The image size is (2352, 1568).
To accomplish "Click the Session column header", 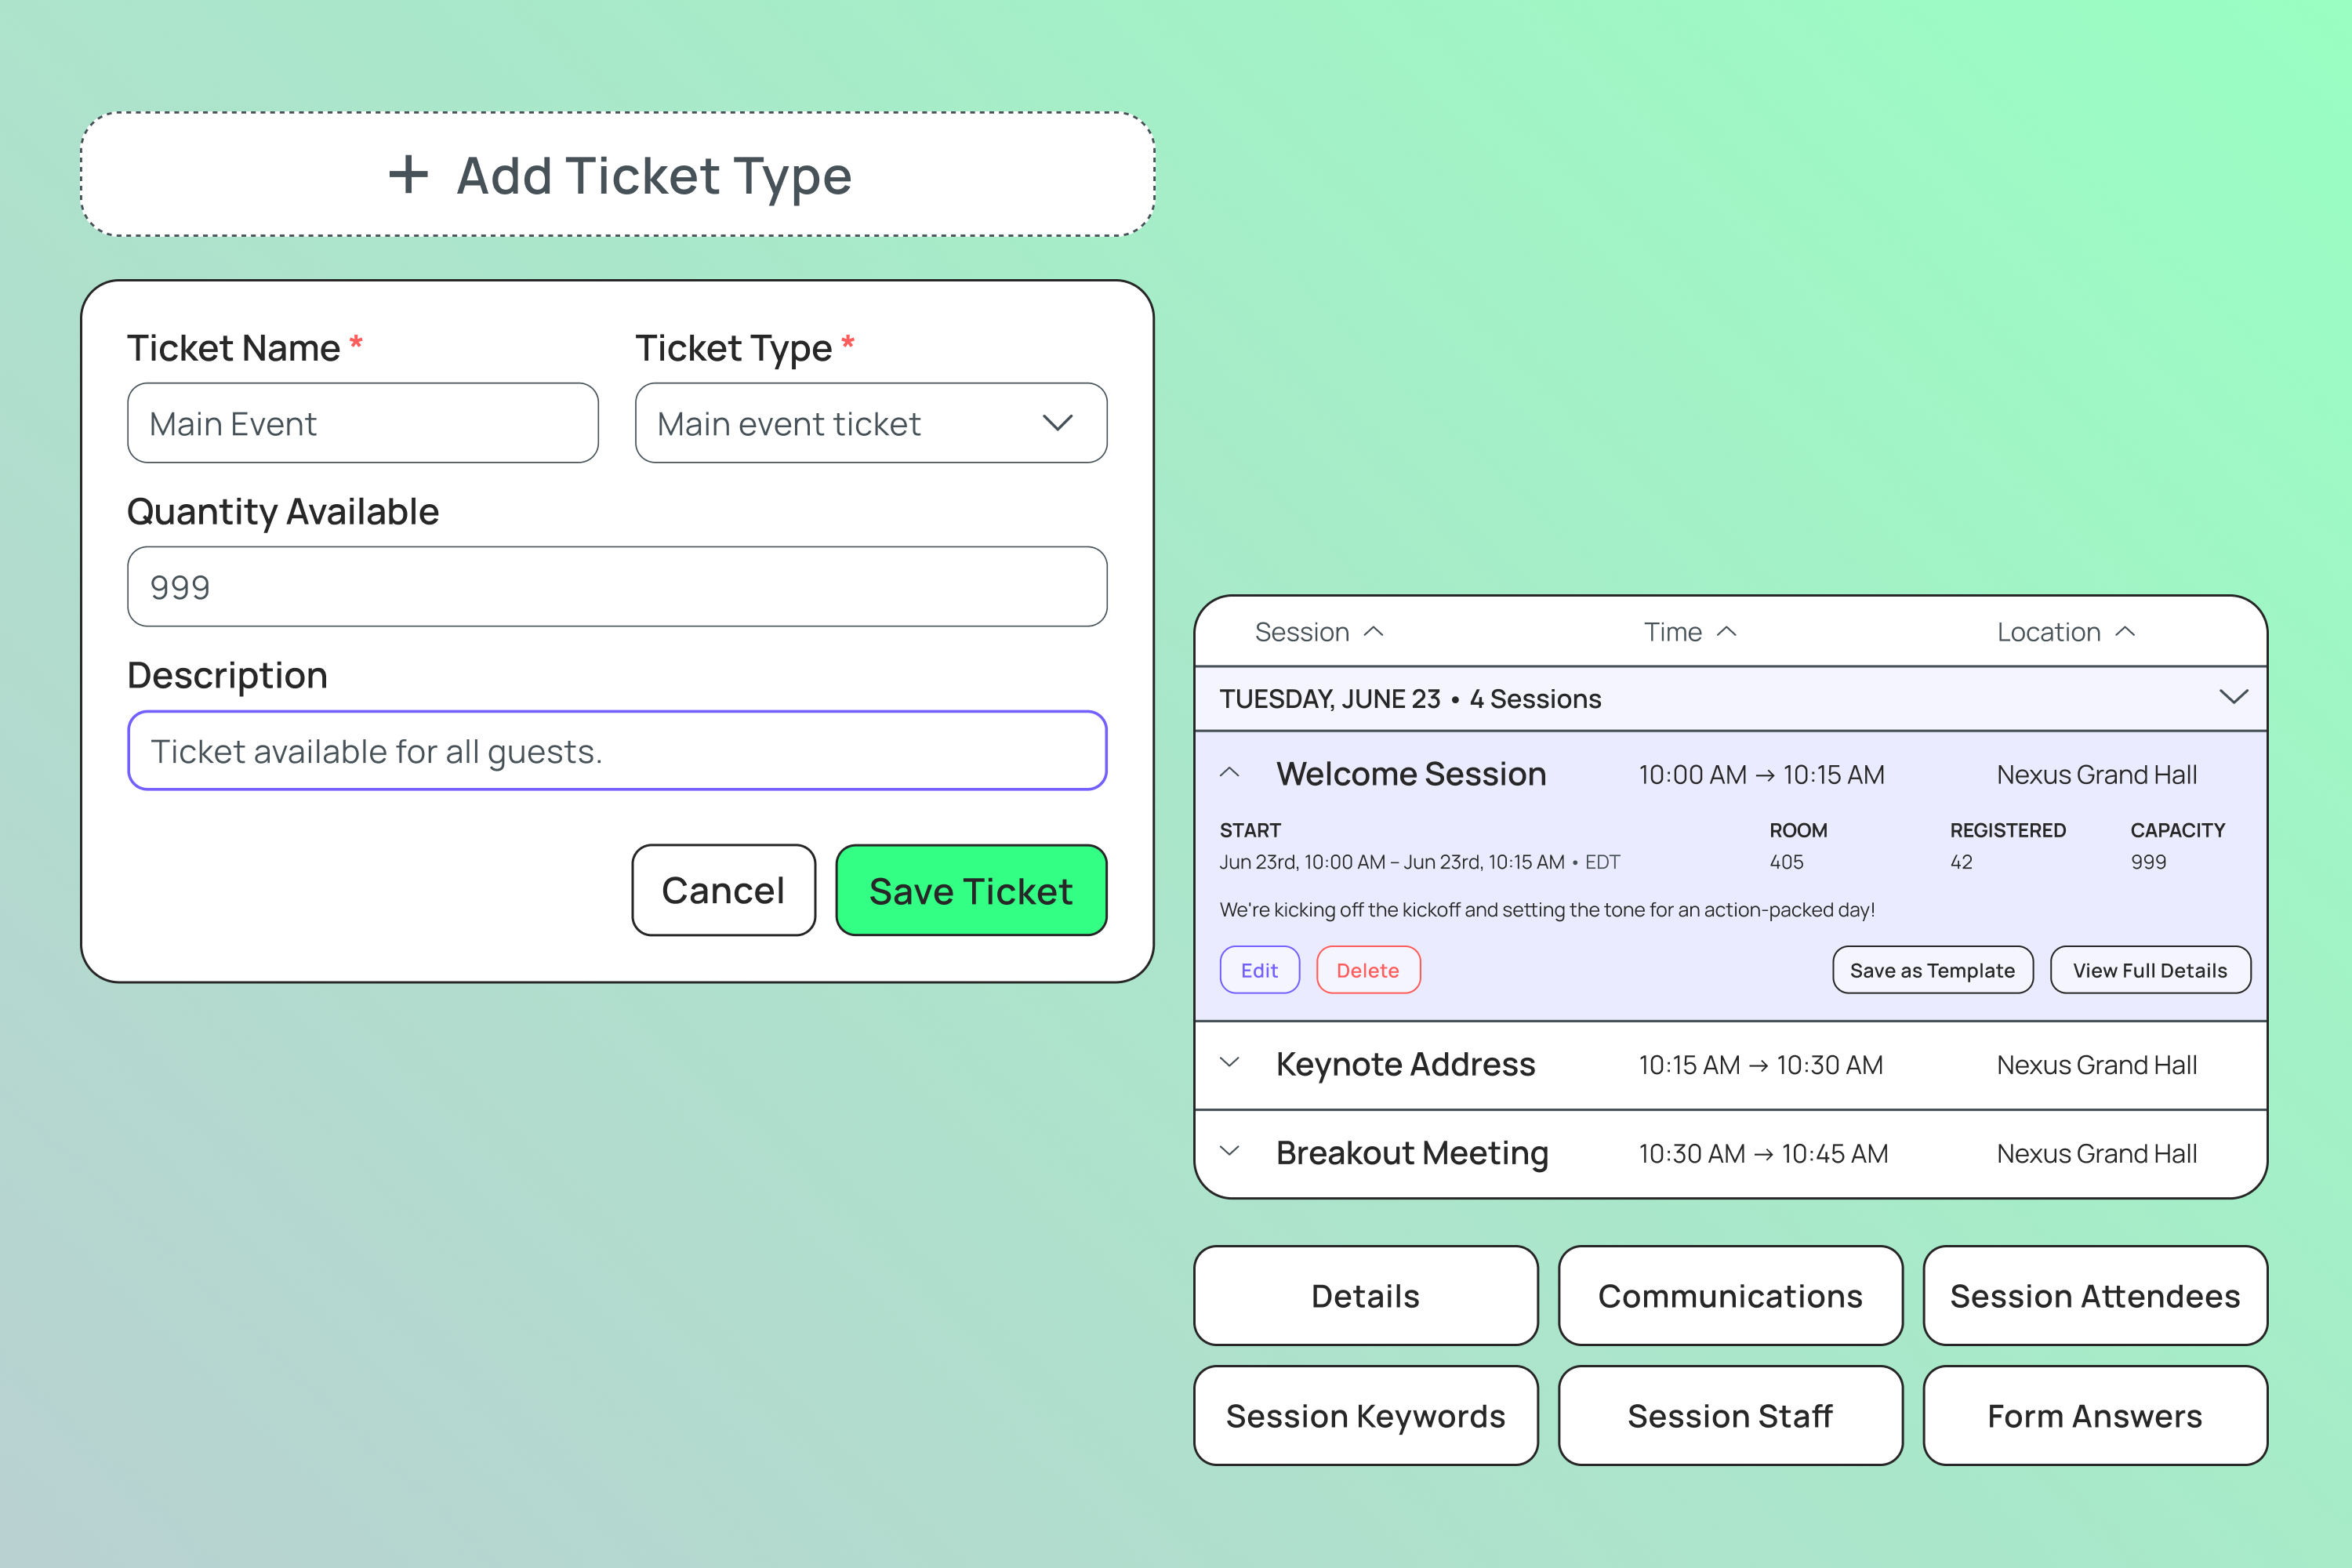I will tap(1302, 632).
